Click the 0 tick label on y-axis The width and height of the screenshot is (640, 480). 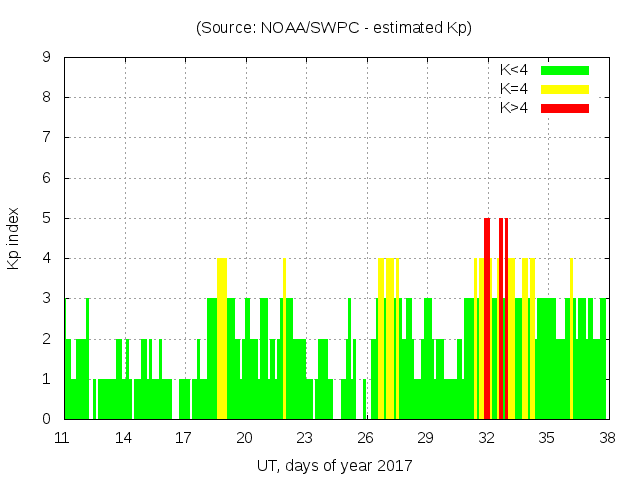click(x=47, y=419)
